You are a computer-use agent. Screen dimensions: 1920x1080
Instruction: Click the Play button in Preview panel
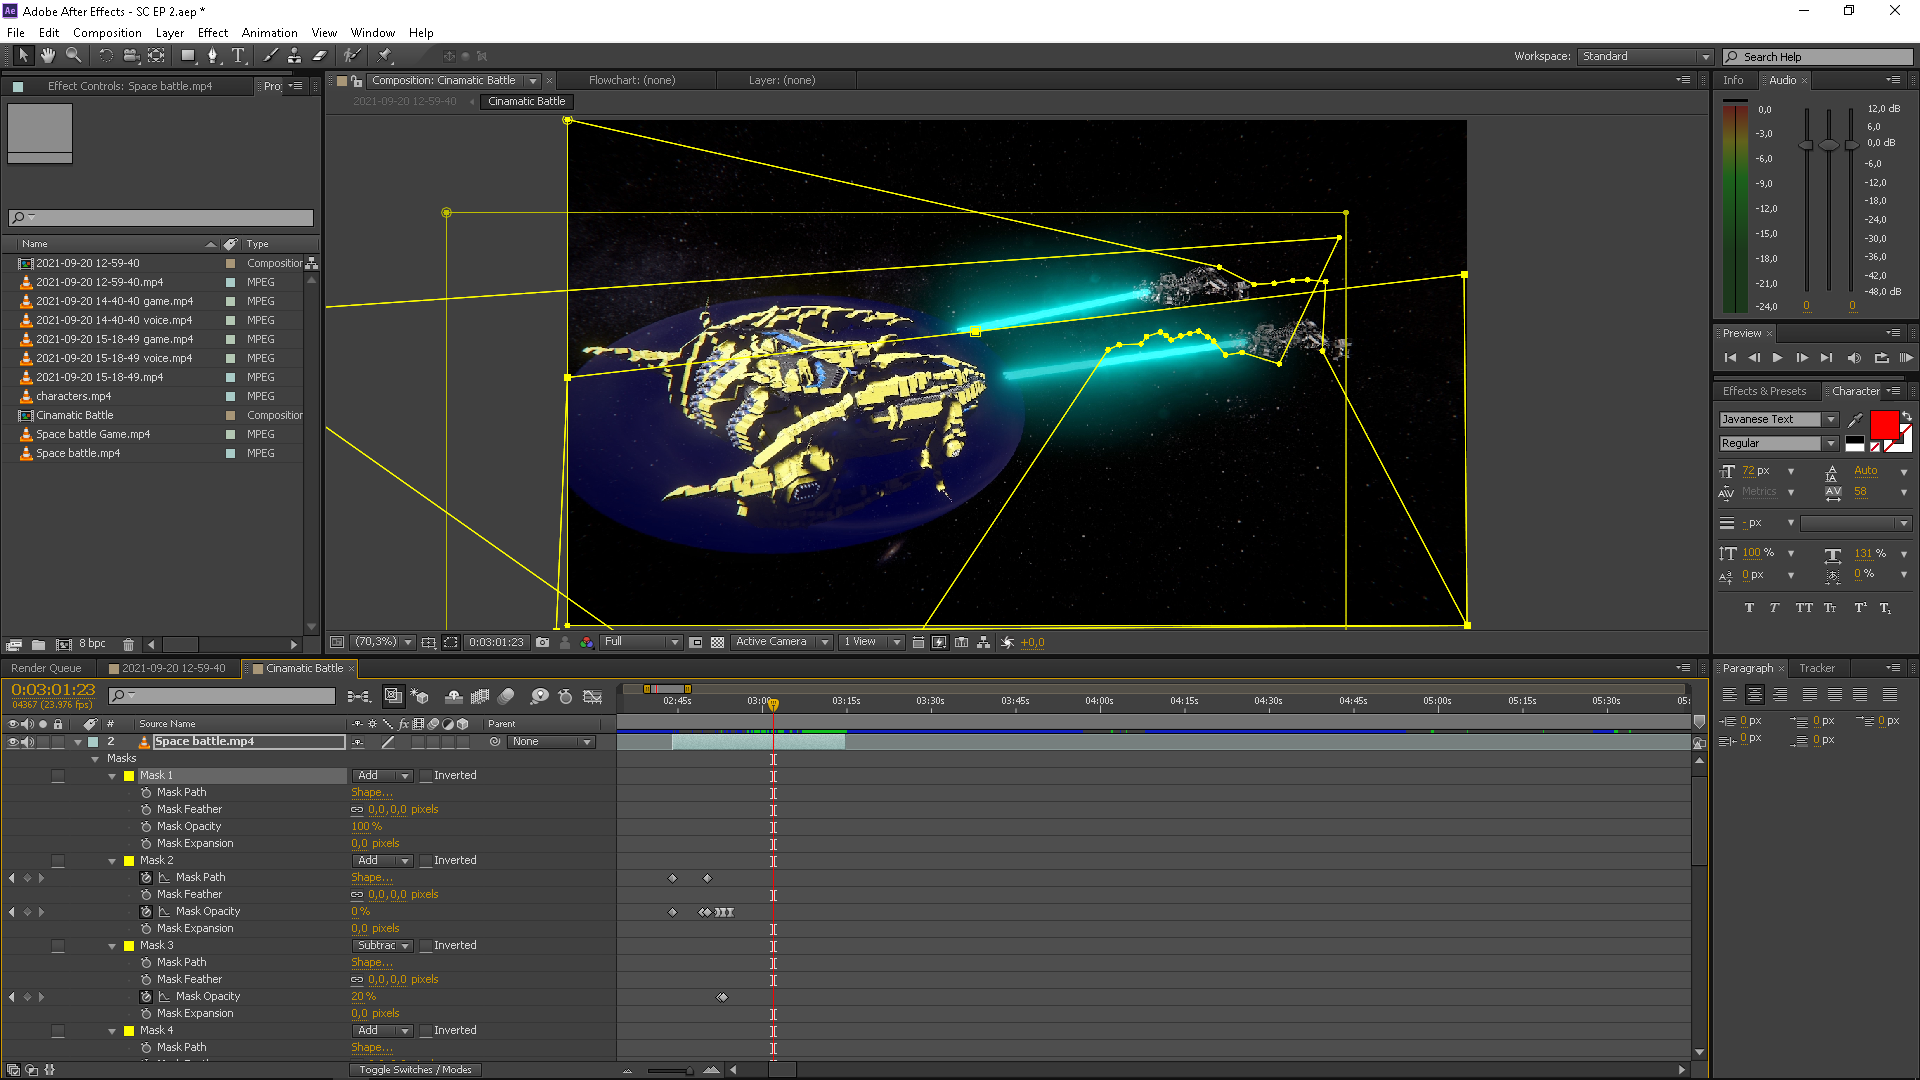(x=1777, y=358)
